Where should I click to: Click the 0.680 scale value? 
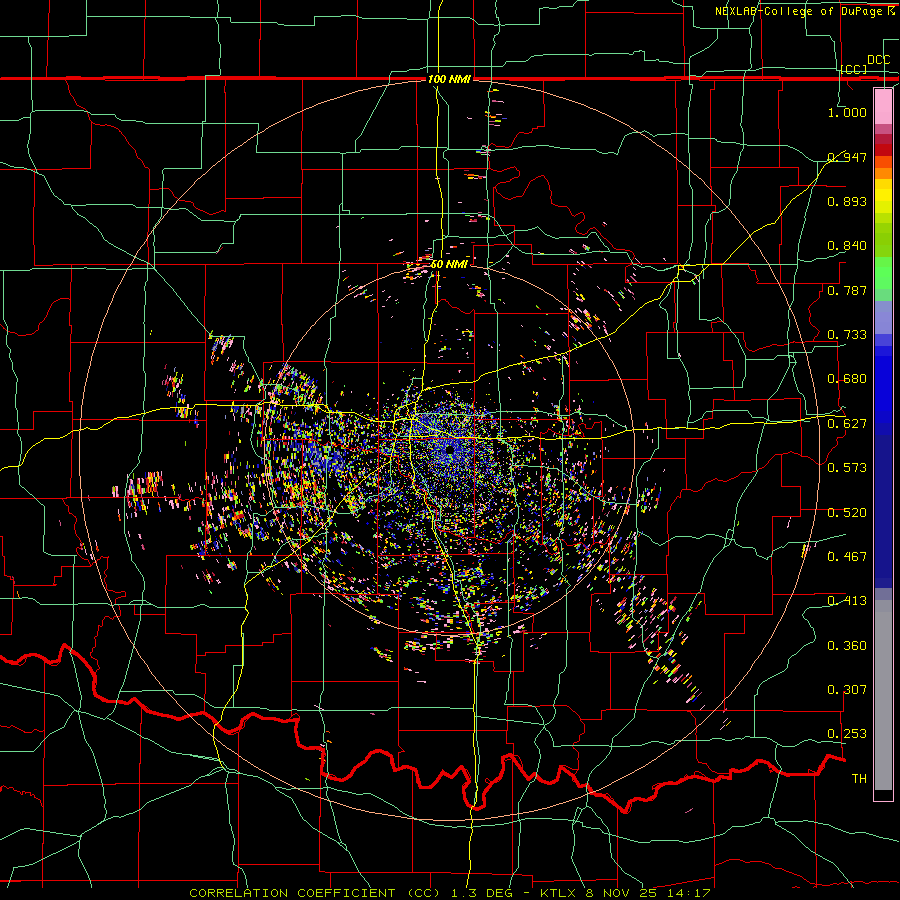[x=847, y=379]
